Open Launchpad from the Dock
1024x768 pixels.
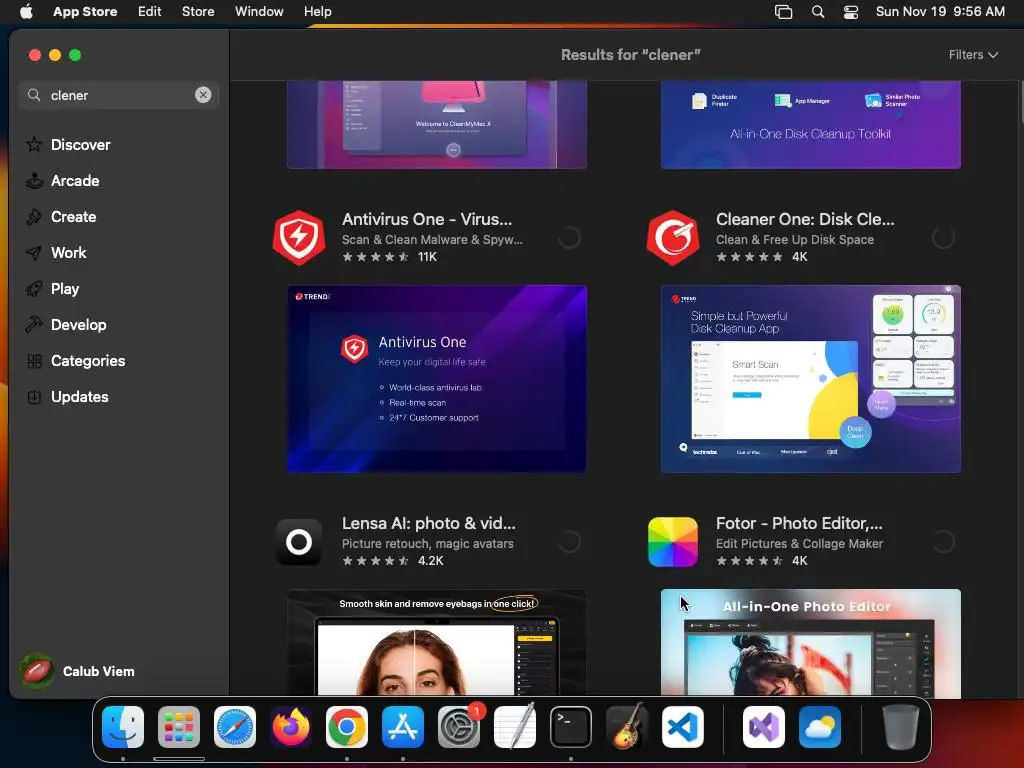[179, 727]
